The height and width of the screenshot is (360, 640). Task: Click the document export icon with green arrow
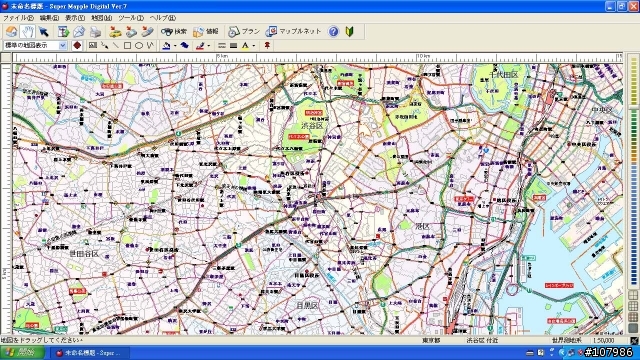click(64, 31)
